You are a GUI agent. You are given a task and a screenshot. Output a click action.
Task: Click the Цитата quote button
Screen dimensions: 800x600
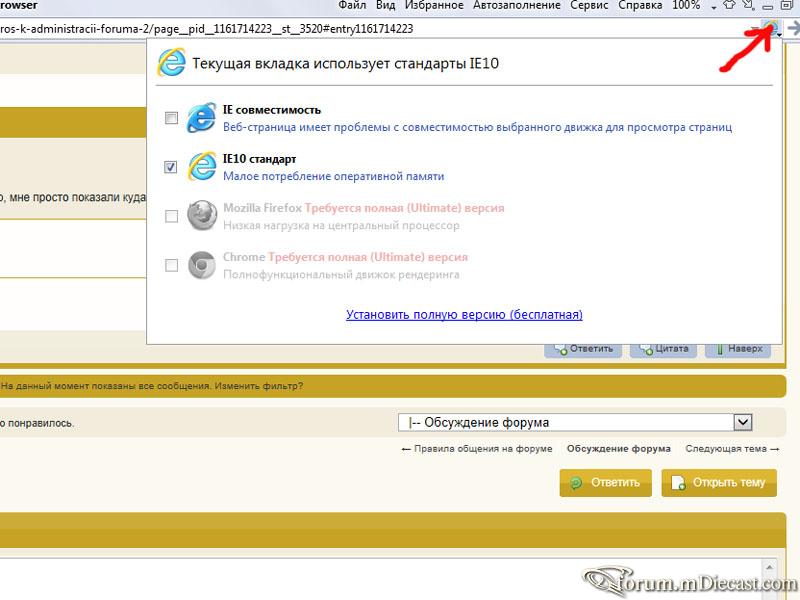[665, 349]
